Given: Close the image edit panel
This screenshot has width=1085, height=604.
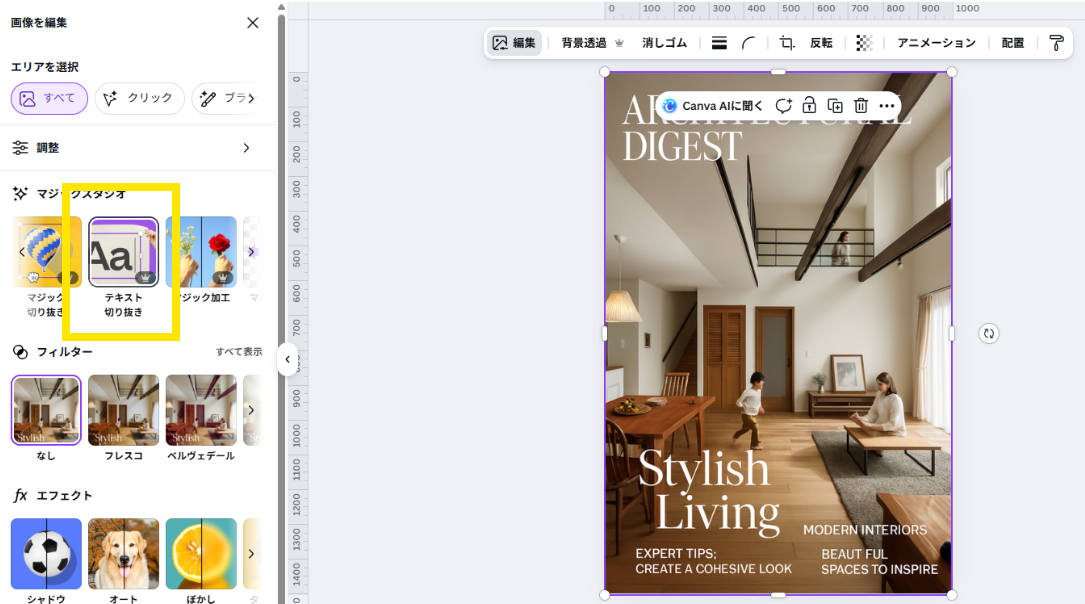Looking at the screenshot, I should [252, 23].
